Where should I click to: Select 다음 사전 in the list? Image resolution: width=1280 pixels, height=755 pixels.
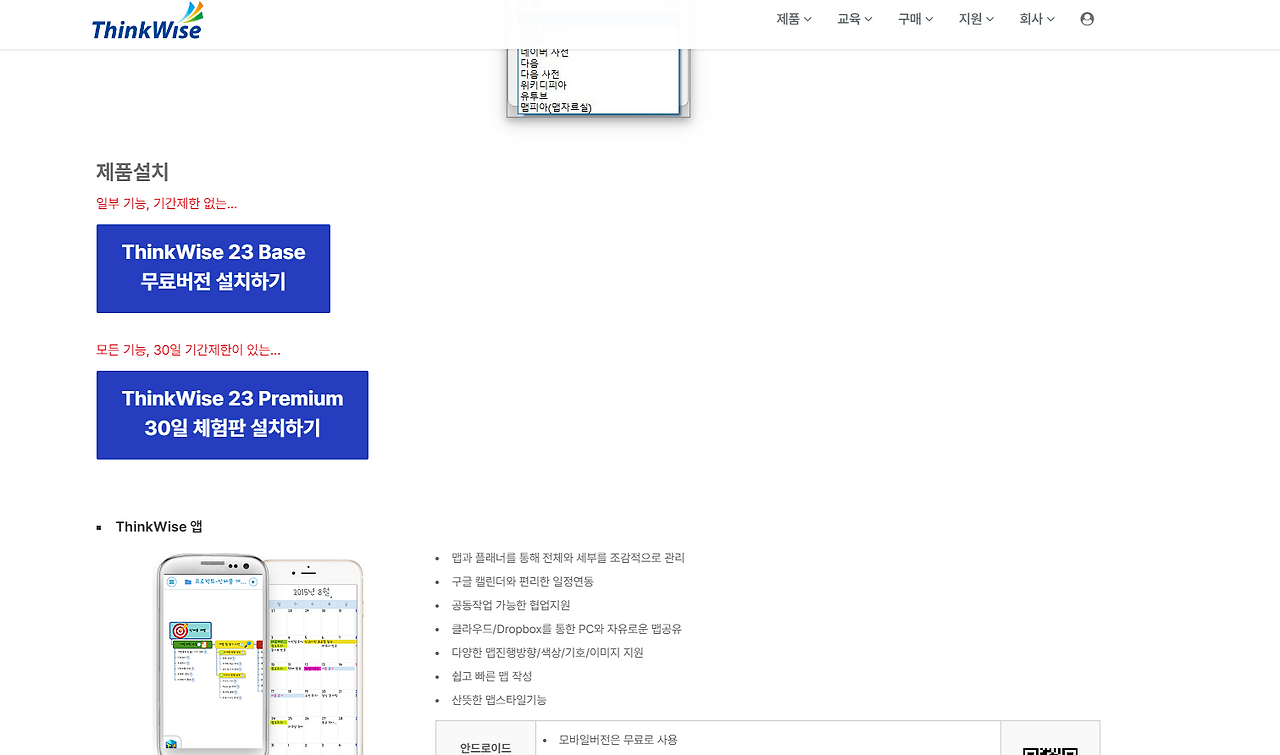(x=541, y=74)
